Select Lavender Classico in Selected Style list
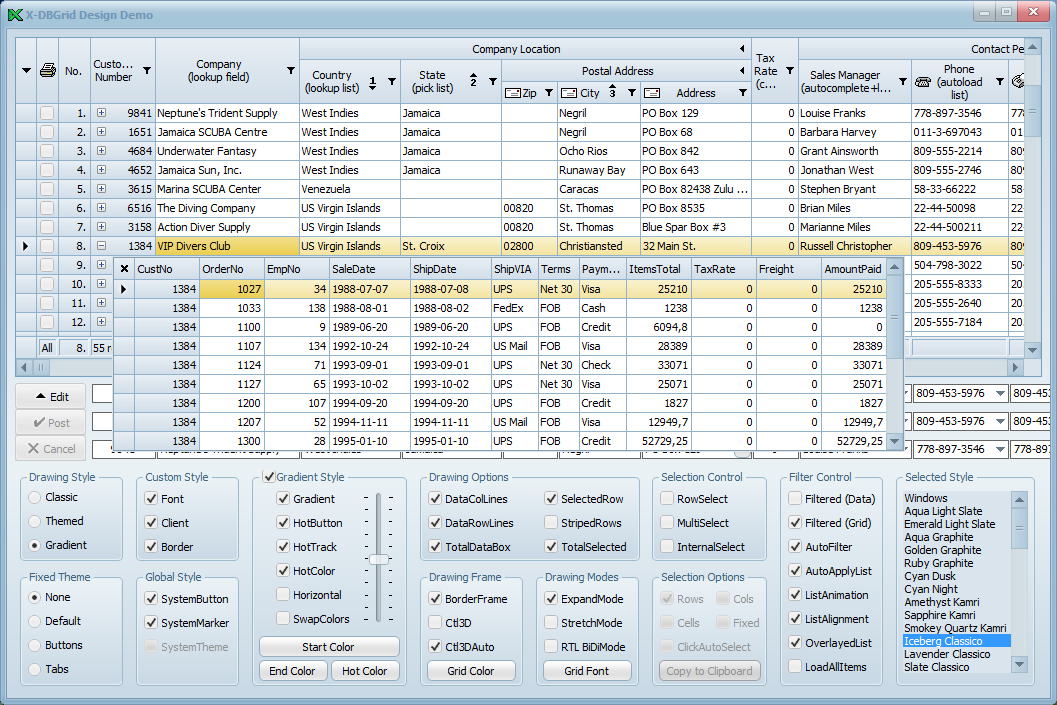Screen dimensions: 1057x705 pyautogui.click(x=946, y=654)
